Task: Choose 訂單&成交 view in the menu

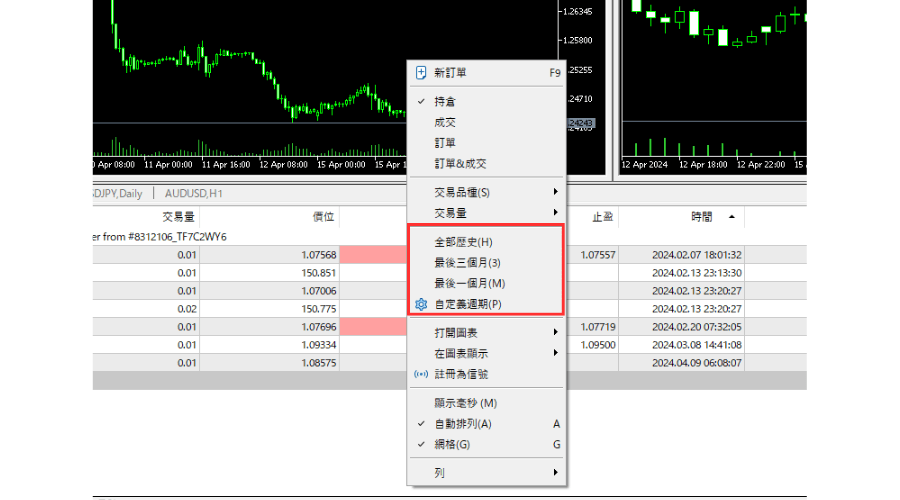Action: click(x=460, y=164)
